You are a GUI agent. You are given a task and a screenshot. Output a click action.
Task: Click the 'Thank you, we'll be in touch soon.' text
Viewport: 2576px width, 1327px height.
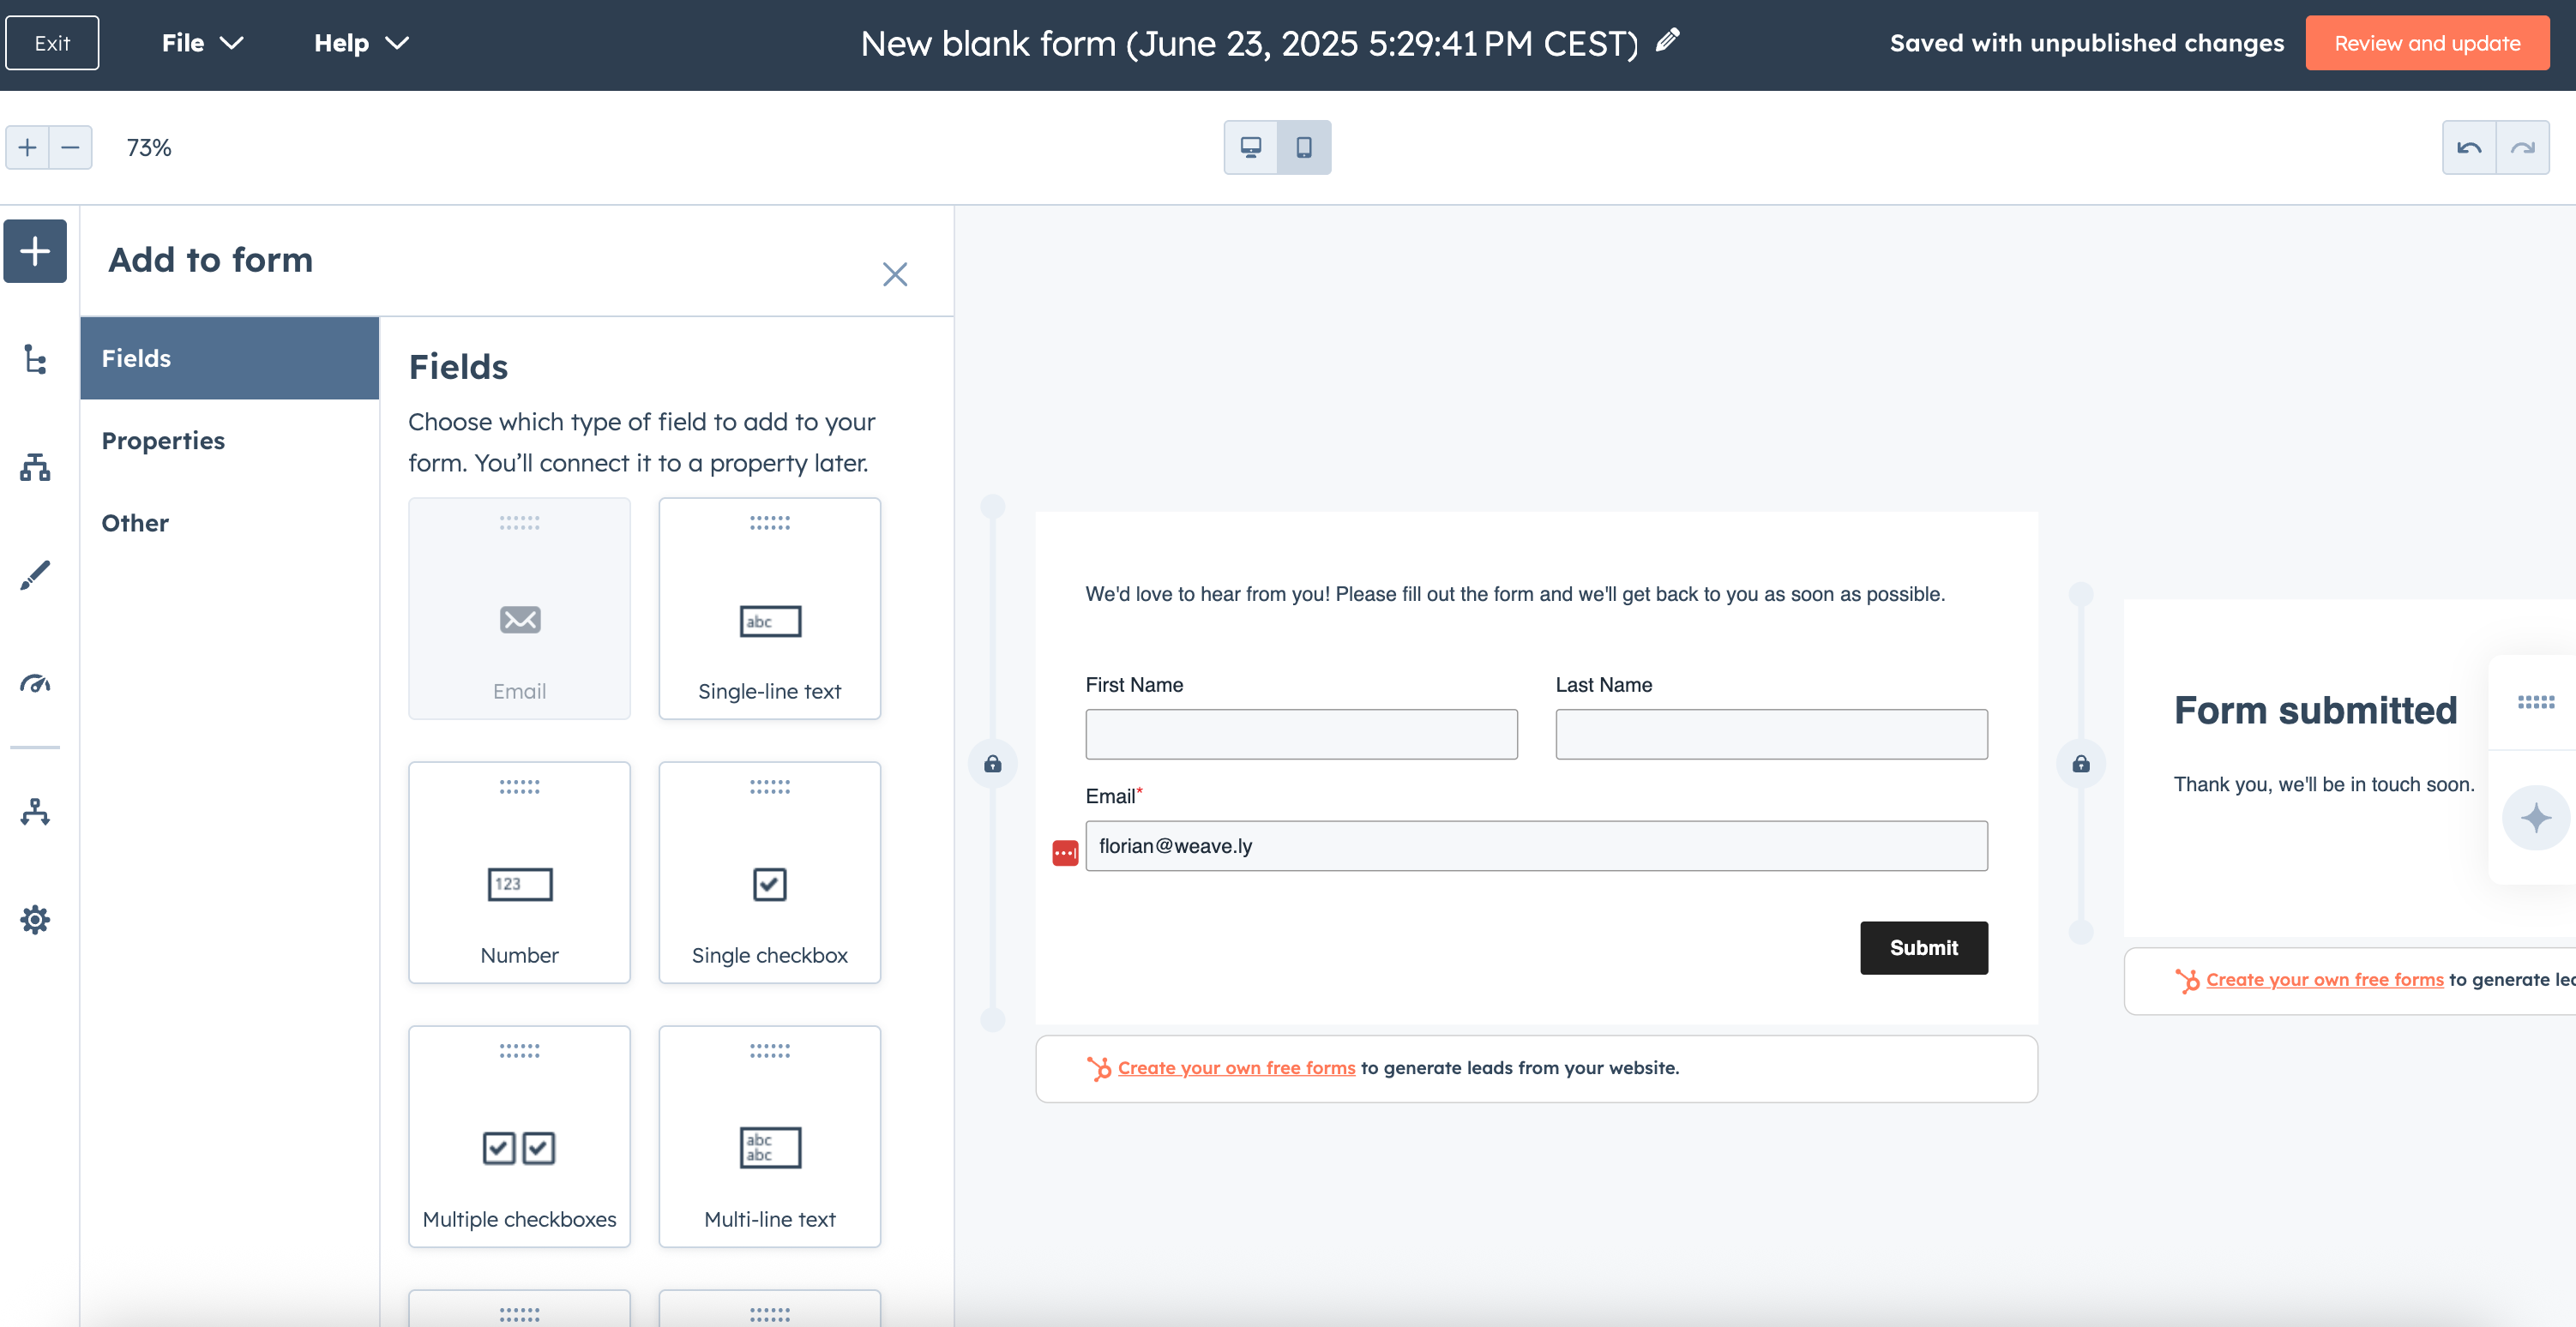pyautogui.click(x=2324, y=784)
